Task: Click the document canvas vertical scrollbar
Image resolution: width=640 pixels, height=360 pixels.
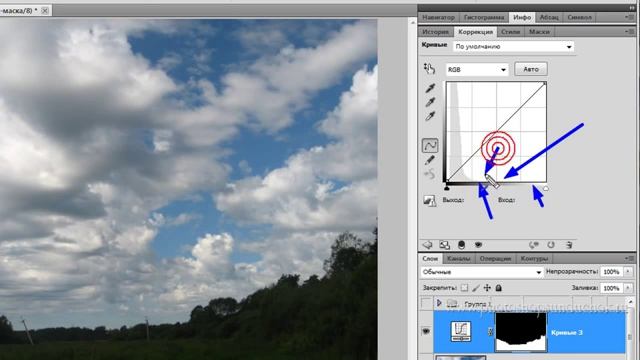Action: [x=413, y=189]
